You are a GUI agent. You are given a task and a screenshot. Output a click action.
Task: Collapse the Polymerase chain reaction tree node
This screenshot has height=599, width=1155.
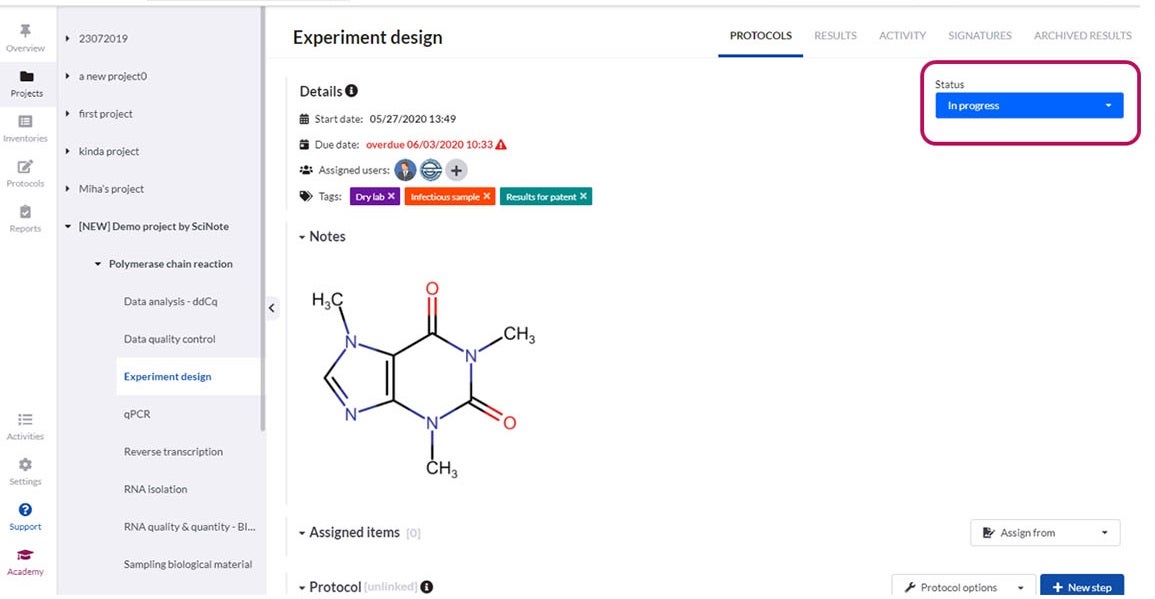(x=98, y=264)
